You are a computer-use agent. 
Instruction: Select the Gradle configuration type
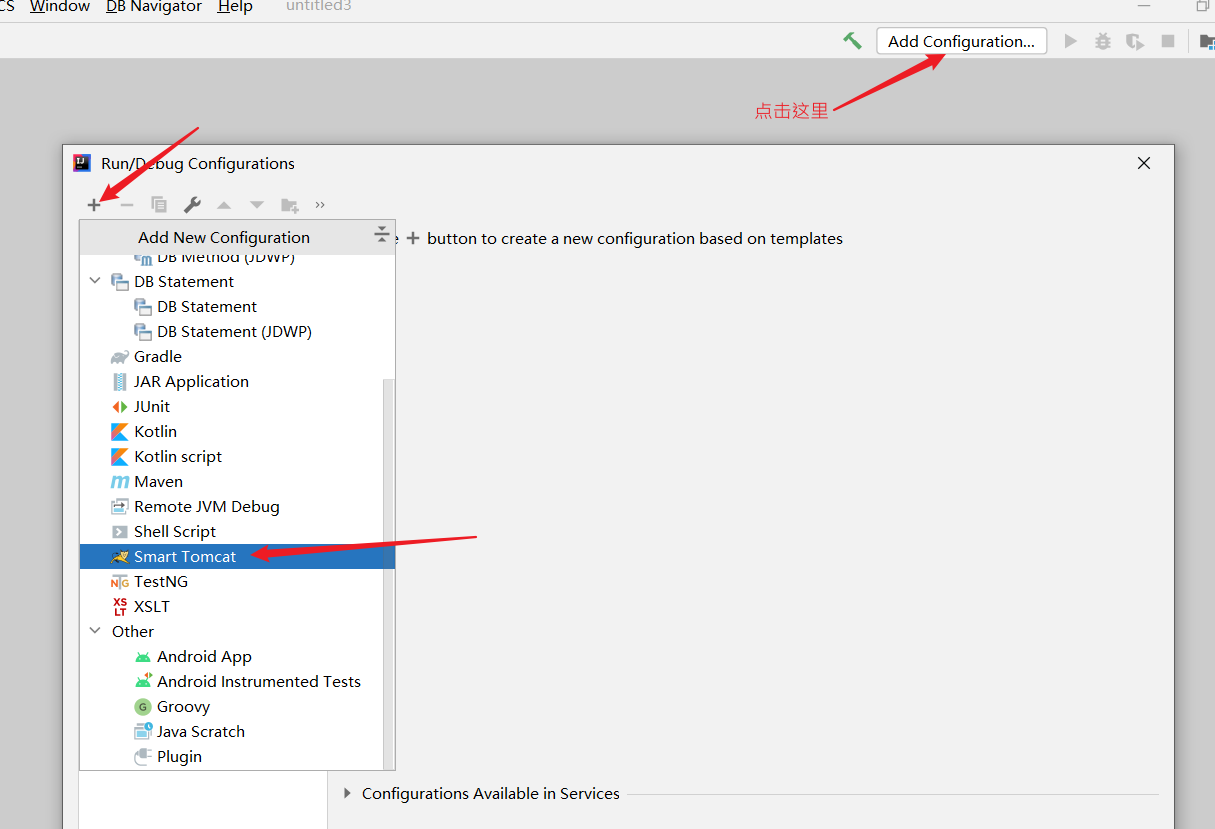click(158, 357)
